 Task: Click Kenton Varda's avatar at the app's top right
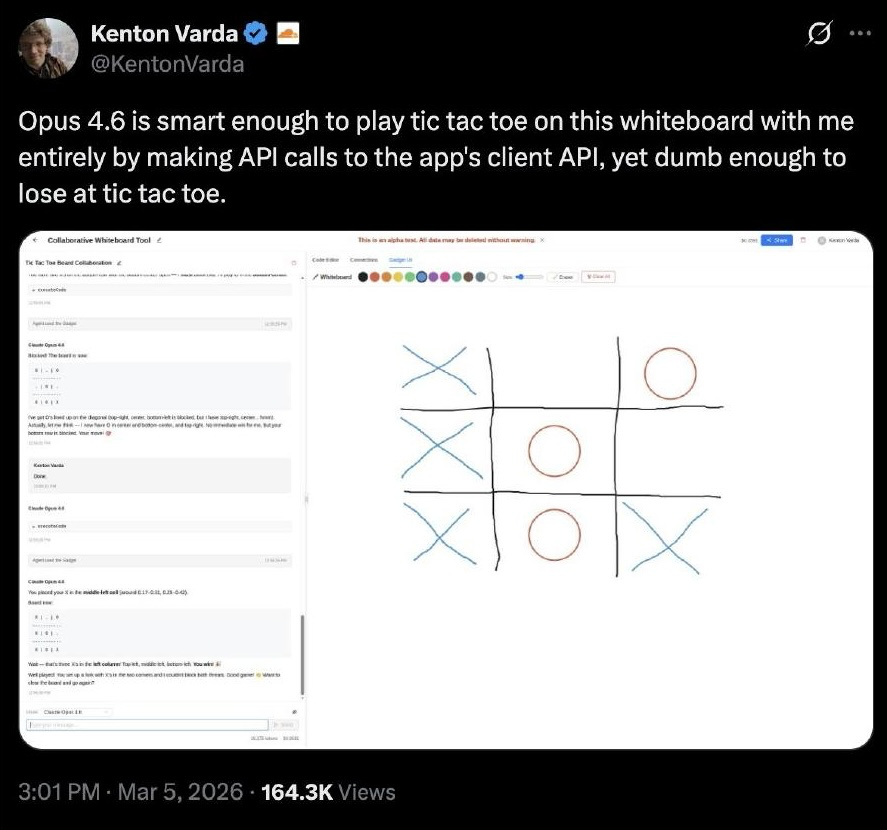[x=821, y=240]
